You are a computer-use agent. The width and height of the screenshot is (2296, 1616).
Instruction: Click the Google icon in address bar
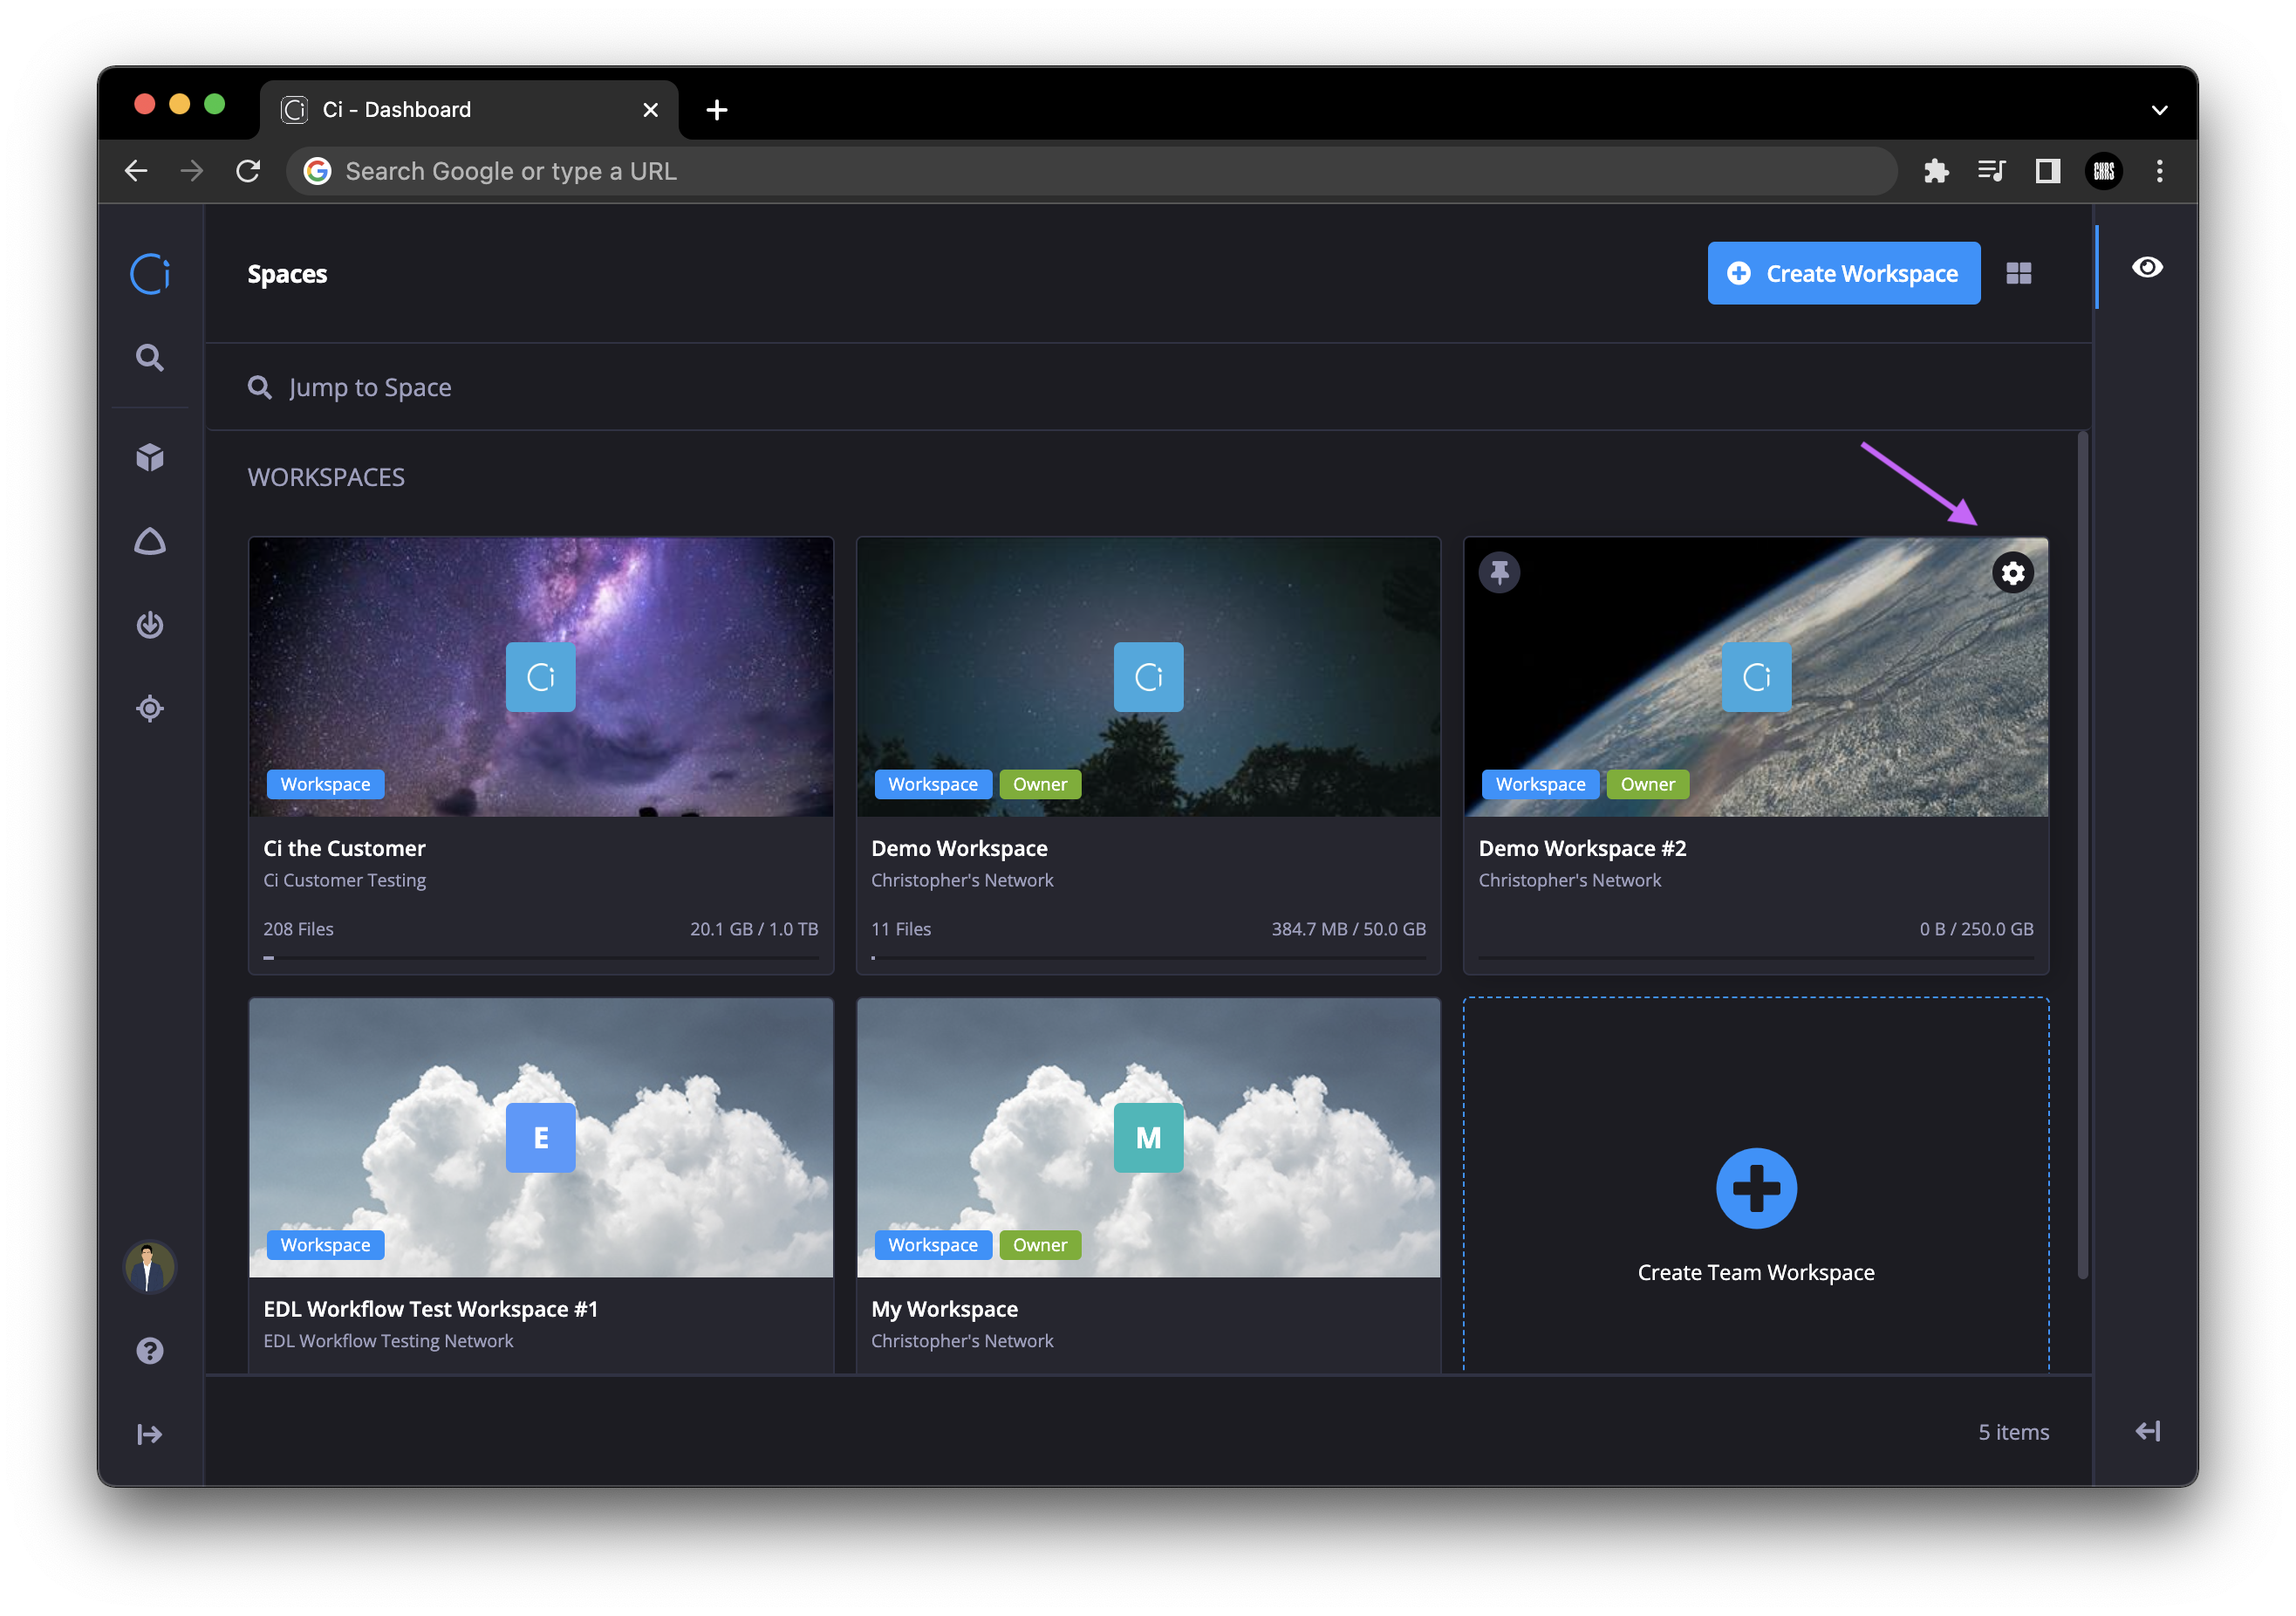click(x=317, y=171)
